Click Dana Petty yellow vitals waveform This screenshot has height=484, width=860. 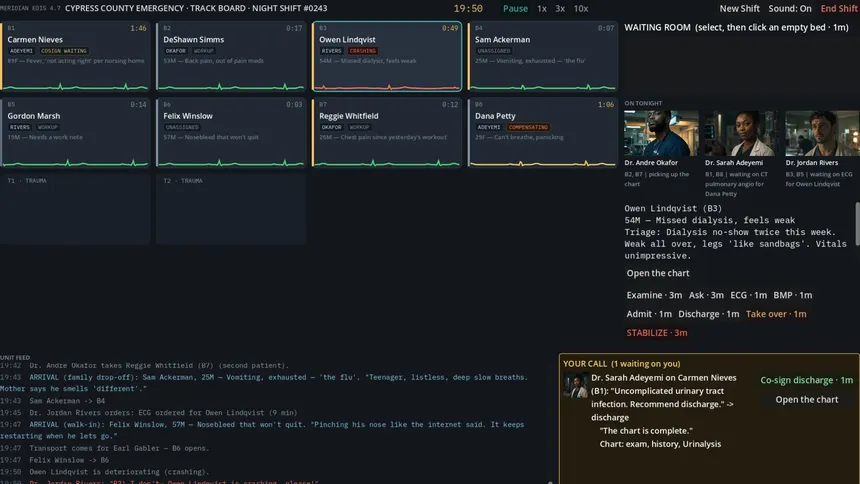[542, 163]
